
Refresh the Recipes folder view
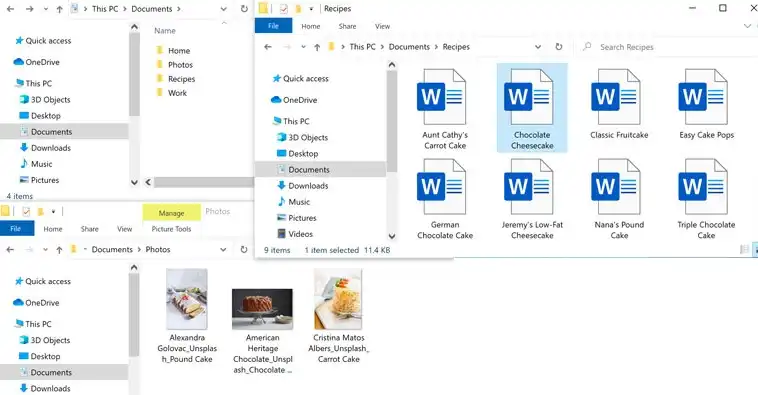(x=558, y=47)
